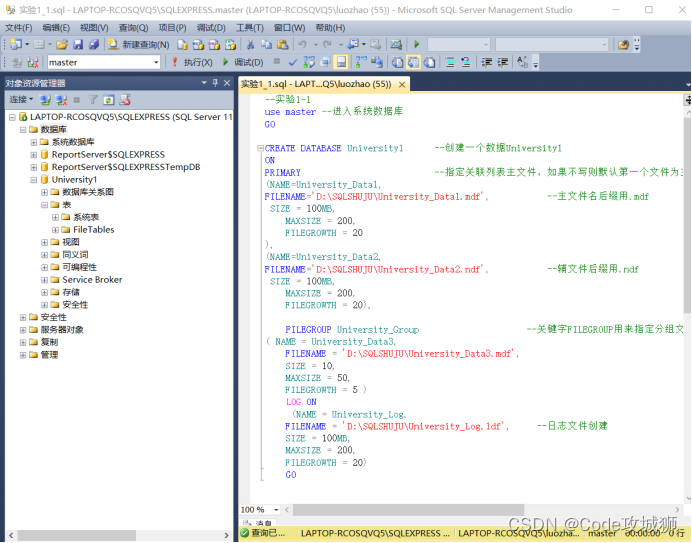Close the 实验1_1.sql tab
Image resolution: width=692 pixels, height=543 pixels.
(x=402, y=84)
